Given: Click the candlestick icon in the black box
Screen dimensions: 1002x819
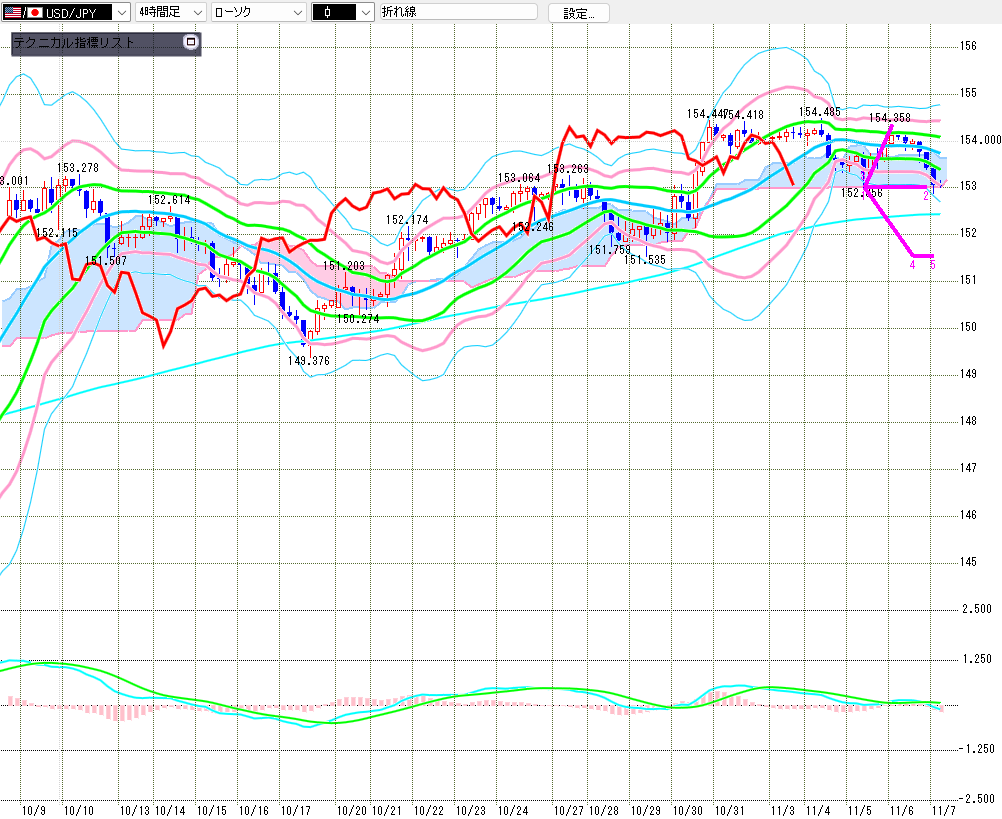Looking at the screenshot, I should [328, 12].
